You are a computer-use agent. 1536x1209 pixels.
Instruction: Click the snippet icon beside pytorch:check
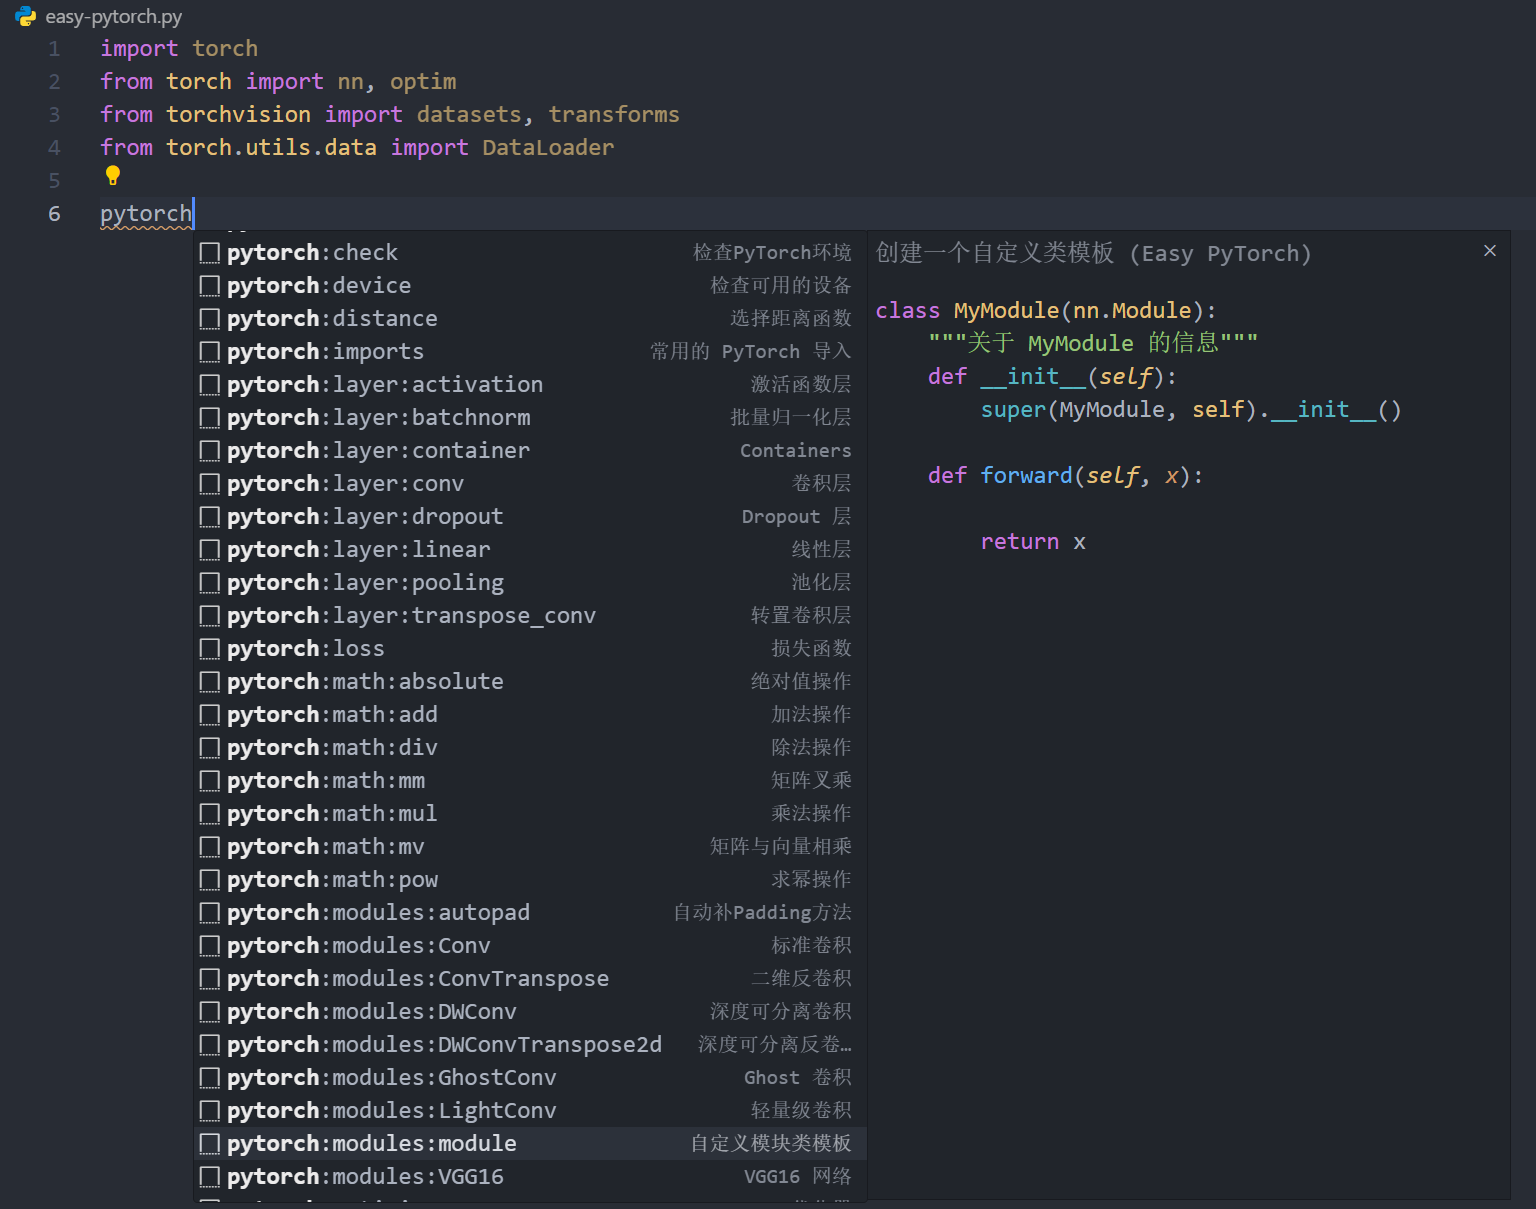point(210,253)
